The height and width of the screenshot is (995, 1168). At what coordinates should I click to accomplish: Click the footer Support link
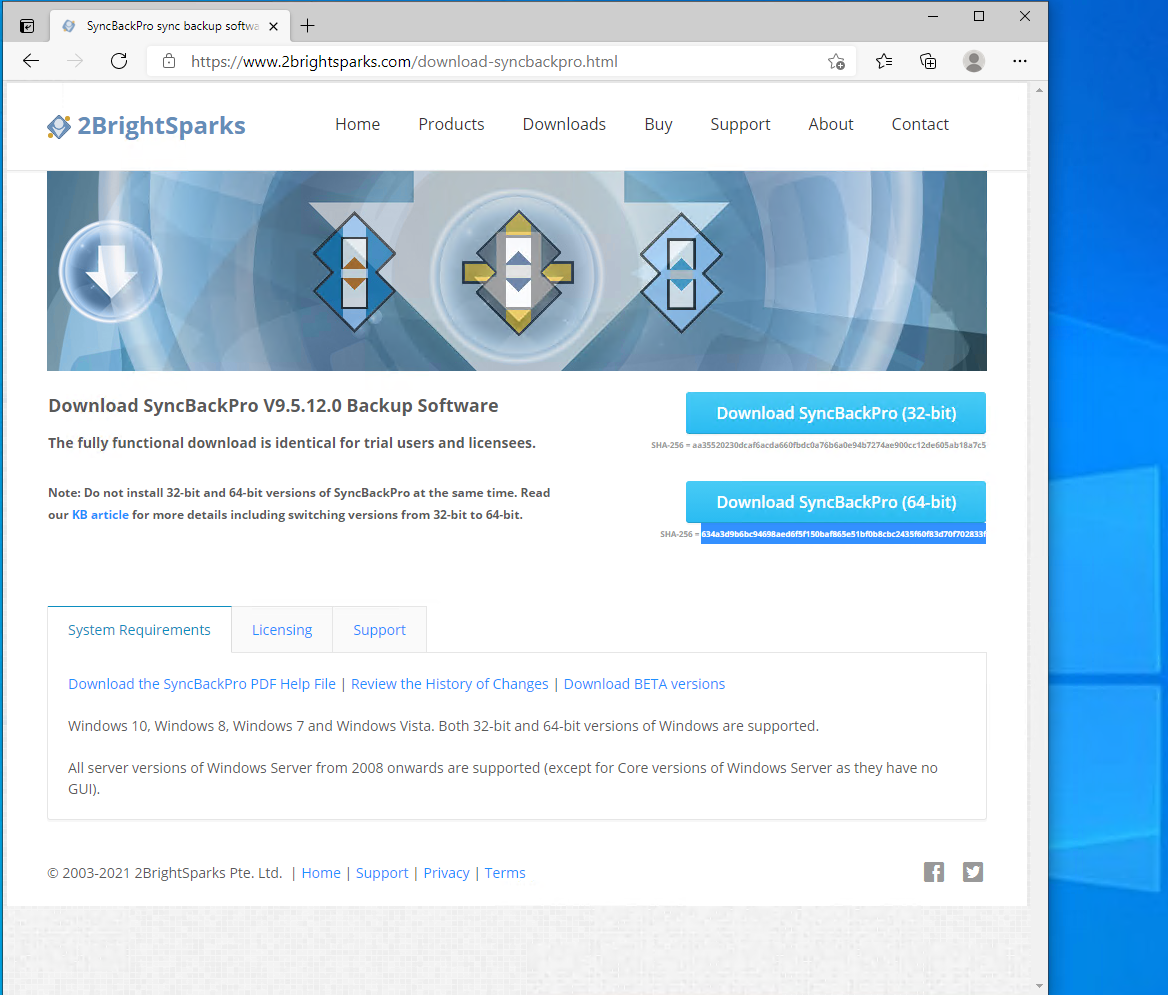point(382,873)
